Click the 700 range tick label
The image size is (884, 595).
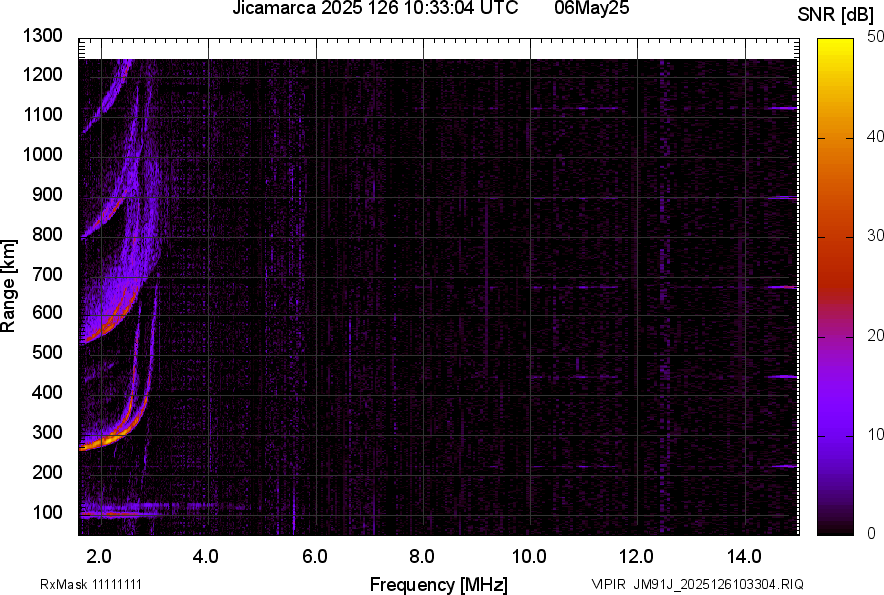pyautogui.click(x=47, y=274)
